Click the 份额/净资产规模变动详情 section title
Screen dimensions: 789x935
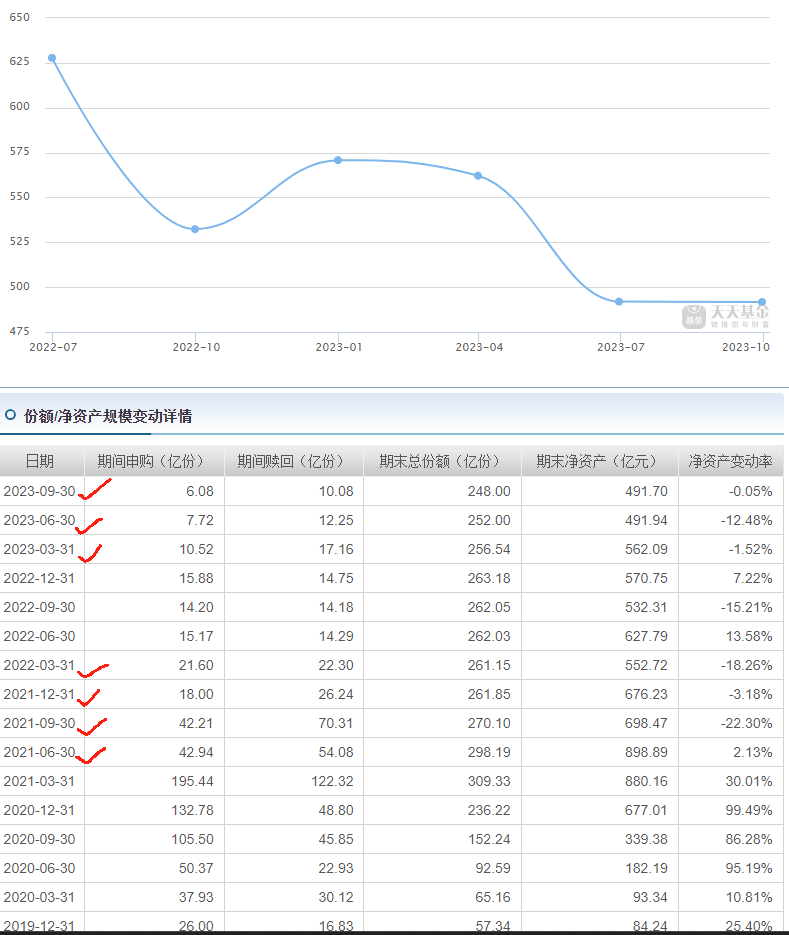point(108,416)
